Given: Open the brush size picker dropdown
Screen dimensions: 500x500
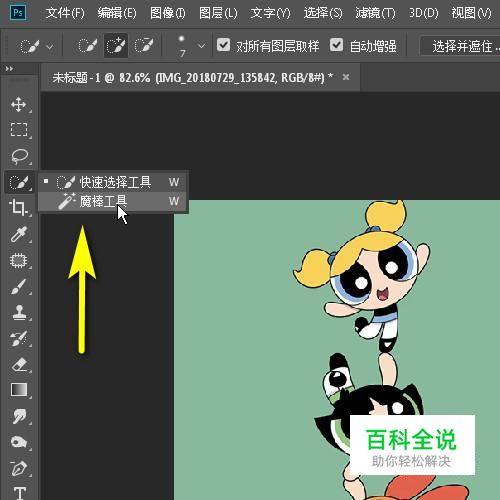Looking at the screenshot, I should [201, 46].
